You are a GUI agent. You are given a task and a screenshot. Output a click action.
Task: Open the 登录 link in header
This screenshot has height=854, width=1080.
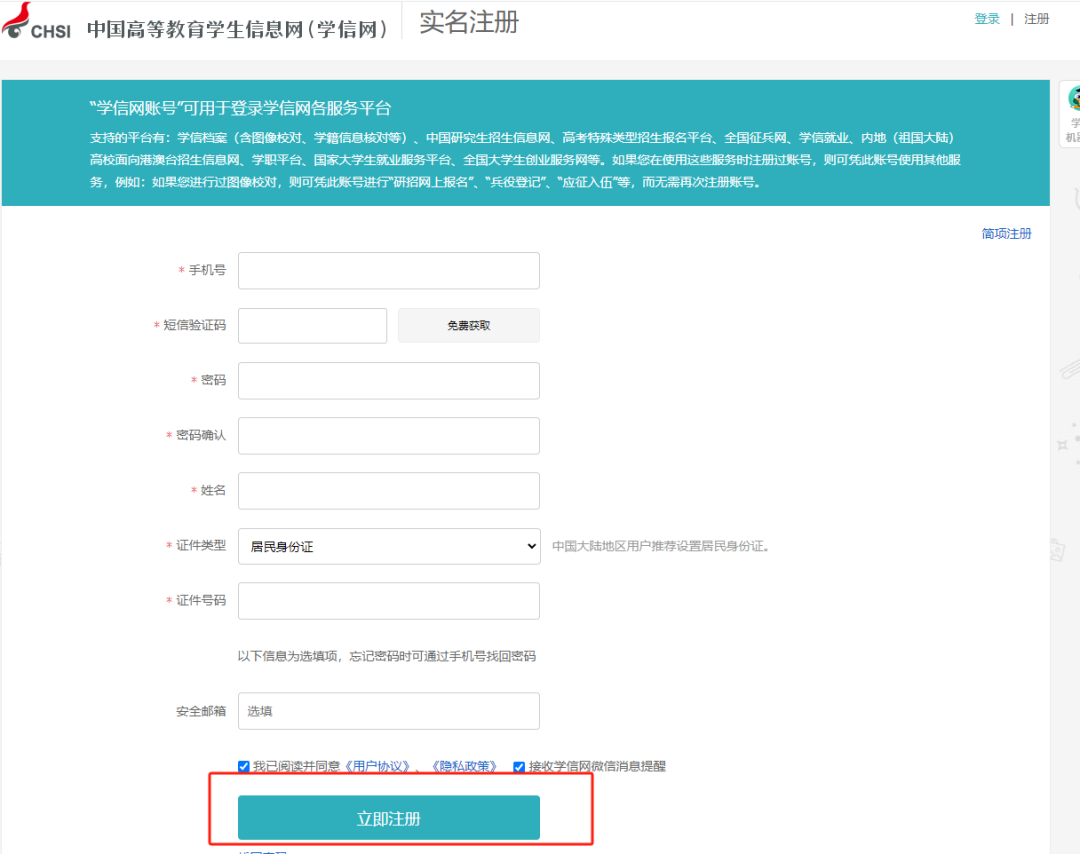pos(986,19)
